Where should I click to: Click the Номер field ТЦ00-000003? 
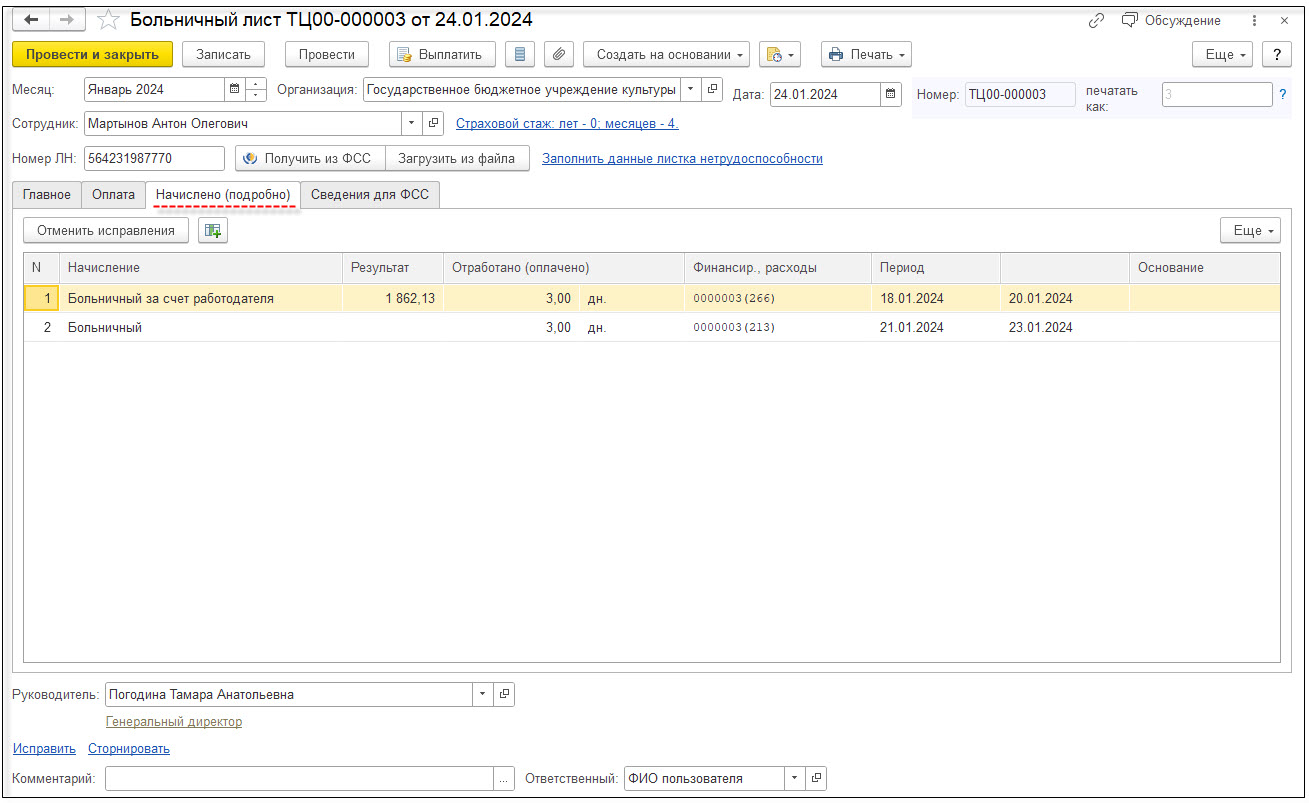pos(1020,94)
